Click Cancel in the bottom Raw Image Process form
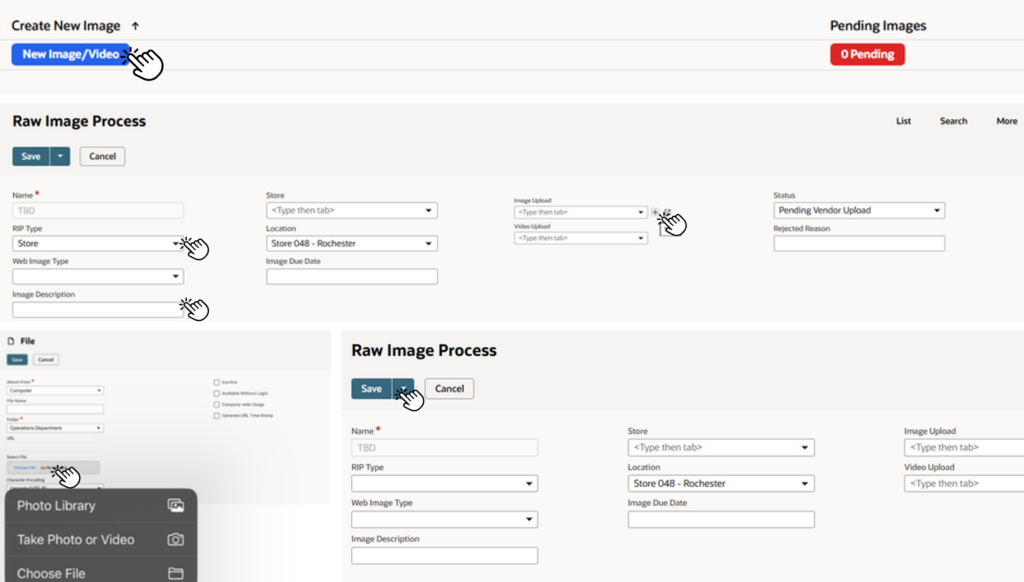The image size is (1024, 582). click(449, 389)
